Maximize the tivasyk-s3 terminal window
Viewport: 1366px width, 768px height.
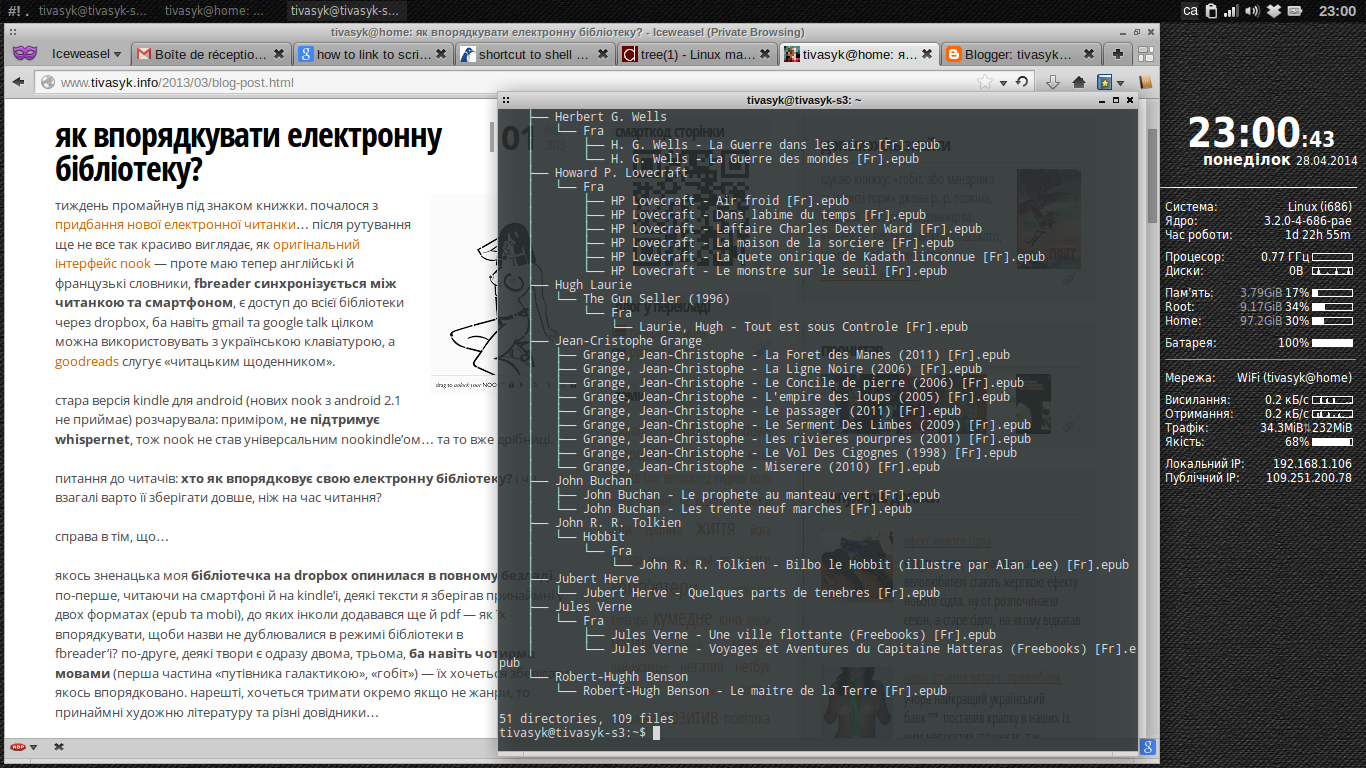pyautogui.click(x=1116, y=100)
